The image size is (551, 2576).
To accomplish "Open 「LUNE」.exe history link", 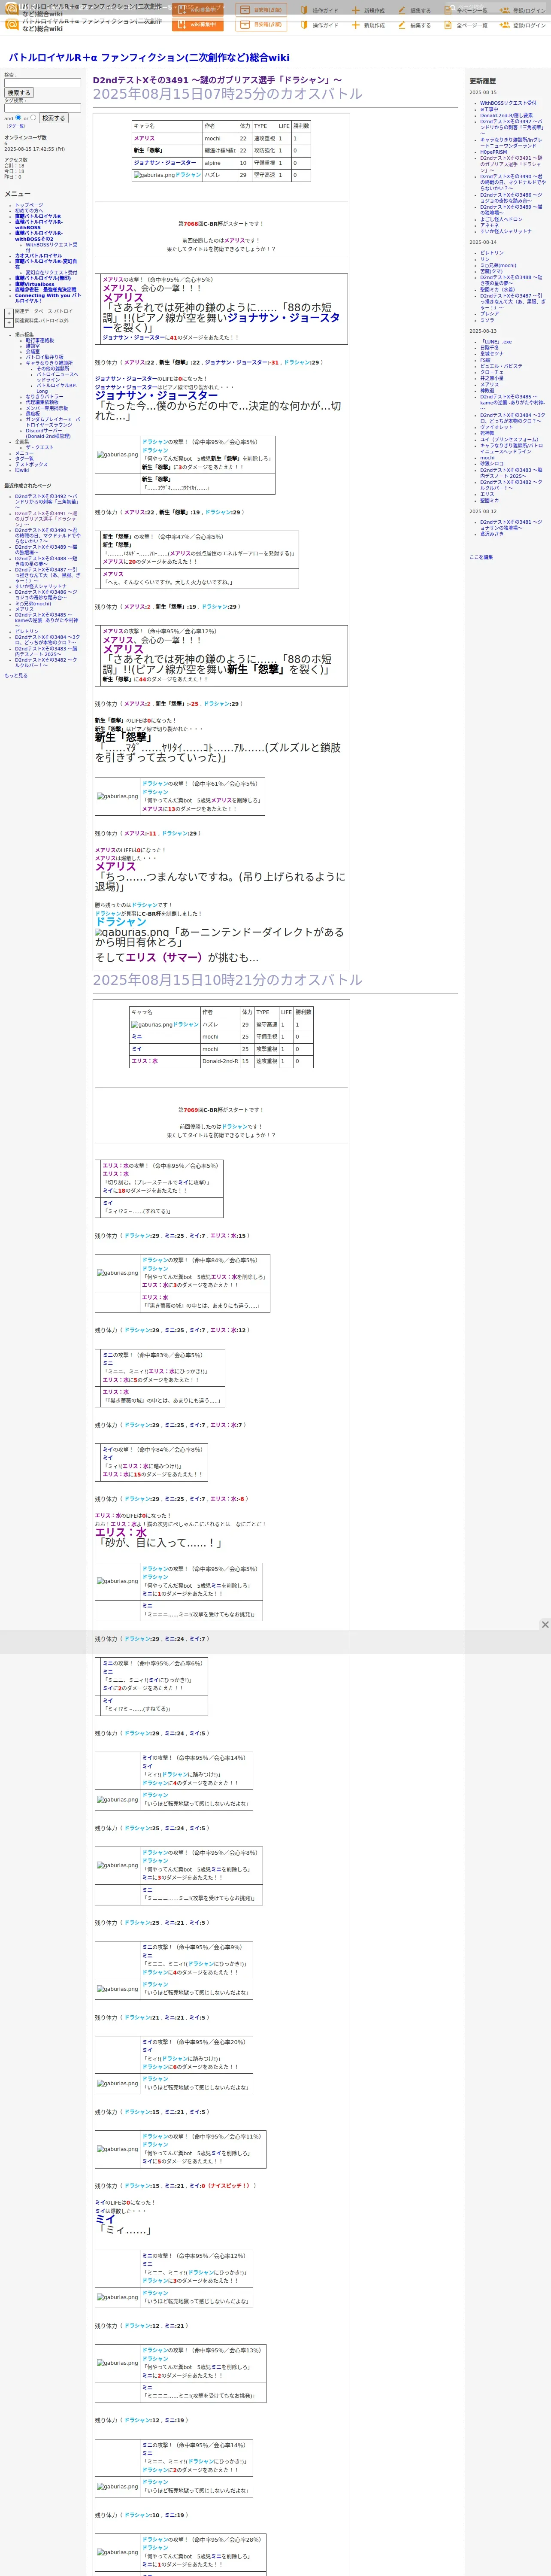I will tap(496, 342).
